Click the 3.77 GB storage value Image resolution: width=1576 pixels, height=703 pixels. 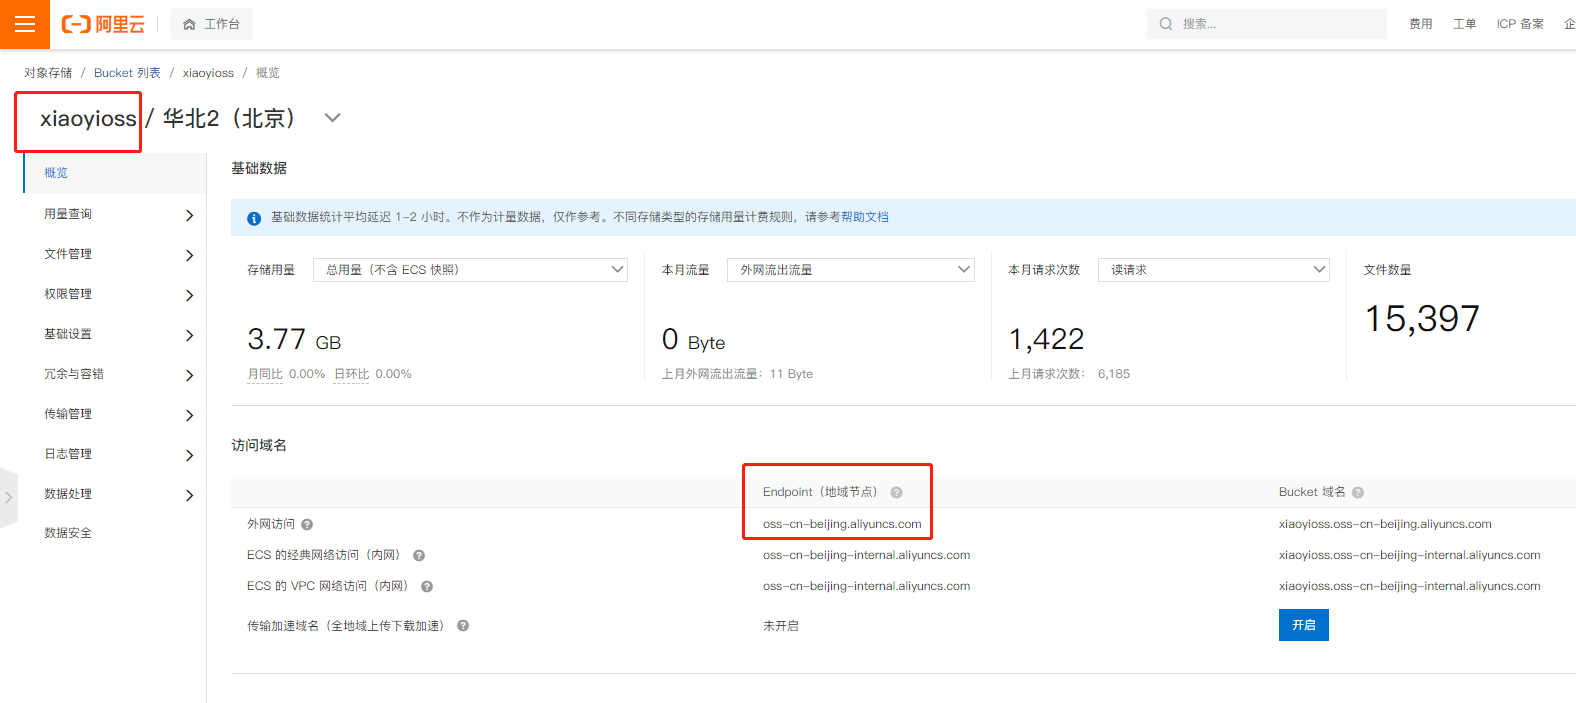coord(294,340)
